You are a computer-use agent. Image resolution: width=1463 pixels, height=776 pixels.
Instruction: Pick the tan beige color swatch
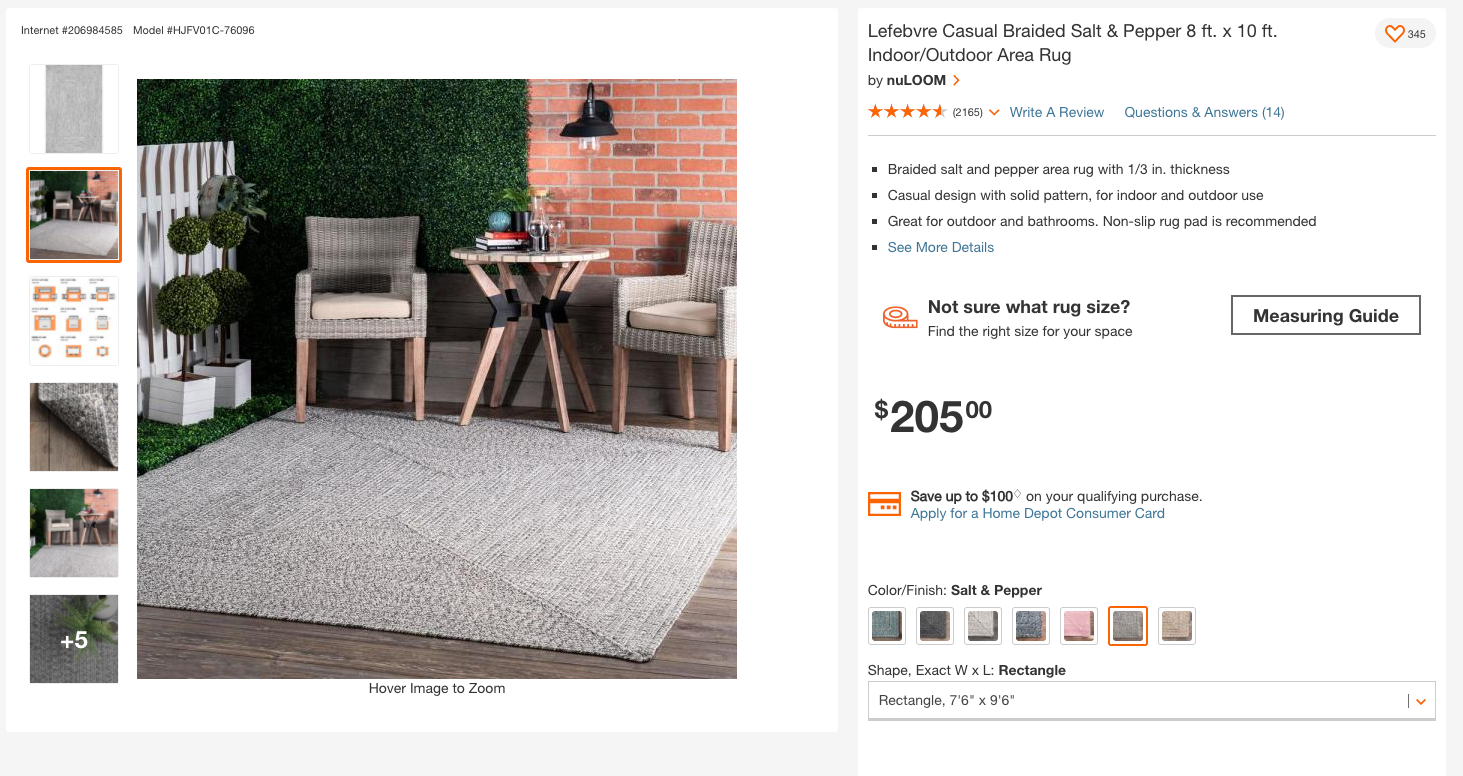[1176, 626]
